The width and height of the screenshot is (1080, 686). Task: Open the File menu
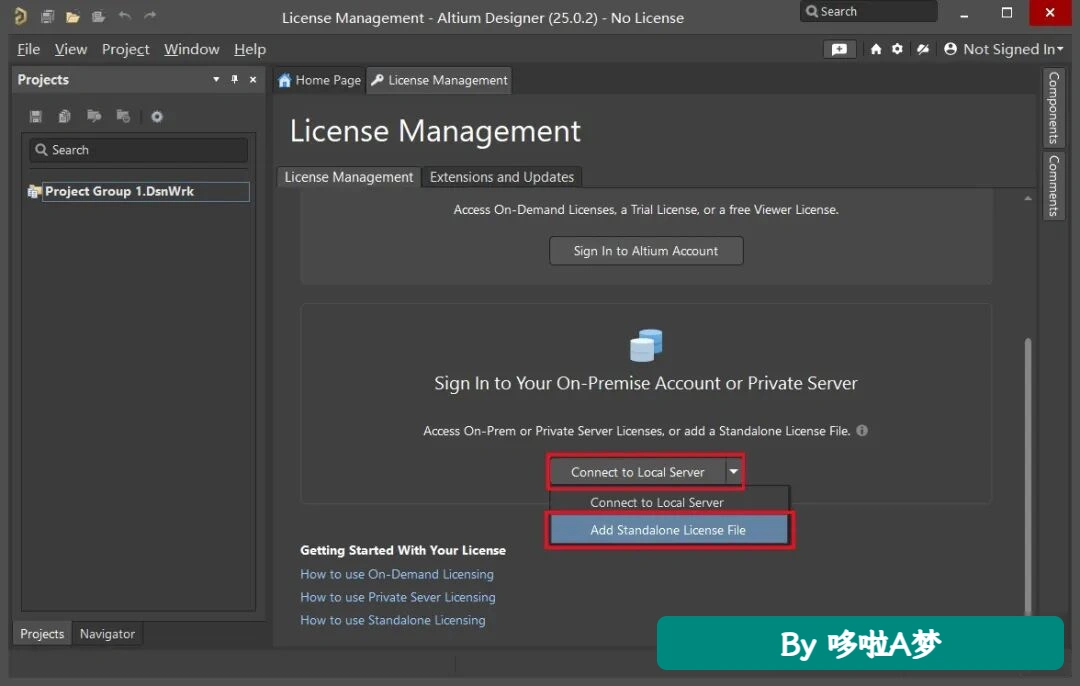(x=28, y=50)
